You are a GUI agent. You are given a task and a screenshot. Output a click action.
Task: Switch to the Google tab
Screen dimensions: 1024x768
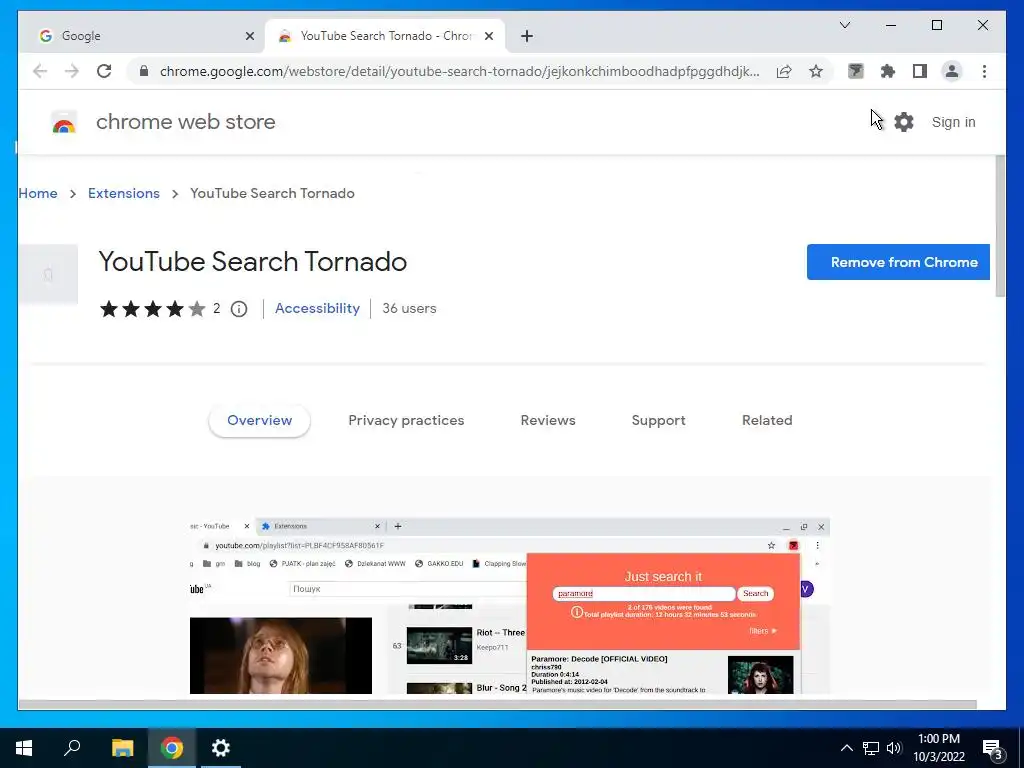coord(141,36)
